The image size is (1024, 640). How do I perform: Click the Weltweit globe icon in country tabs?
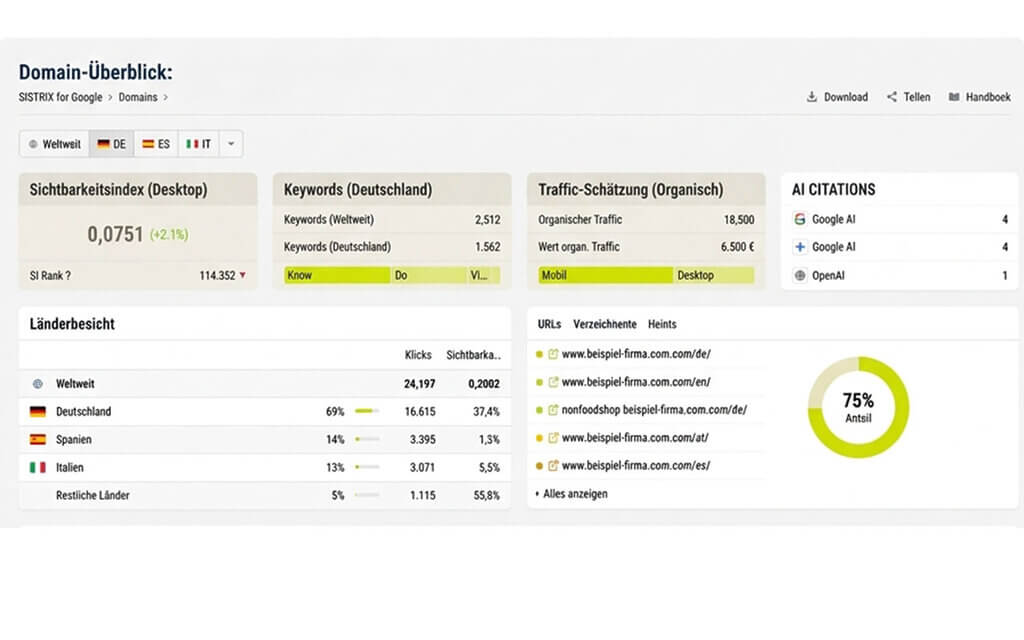(x=33, y=144)
